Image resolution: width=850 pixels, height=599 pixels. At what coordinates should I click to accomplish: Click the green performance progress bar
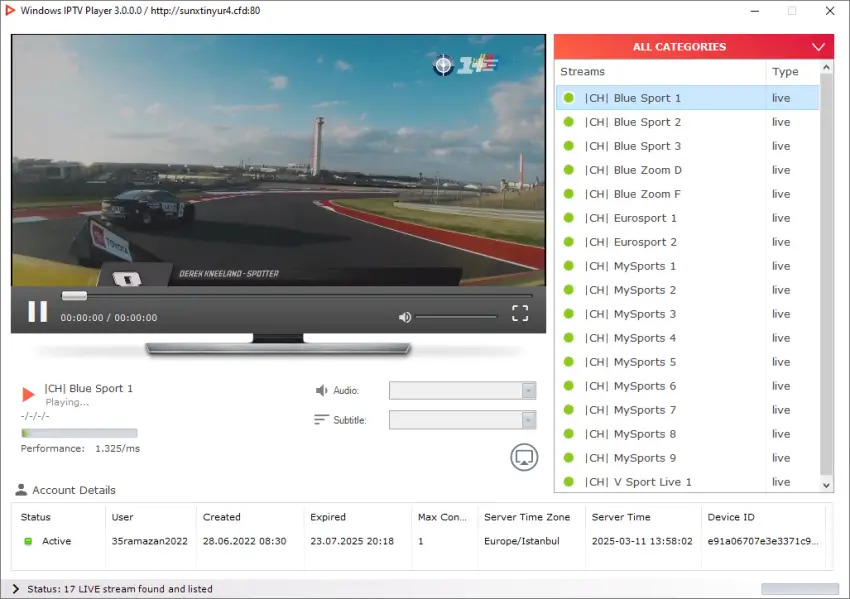[x=79, y=433]
